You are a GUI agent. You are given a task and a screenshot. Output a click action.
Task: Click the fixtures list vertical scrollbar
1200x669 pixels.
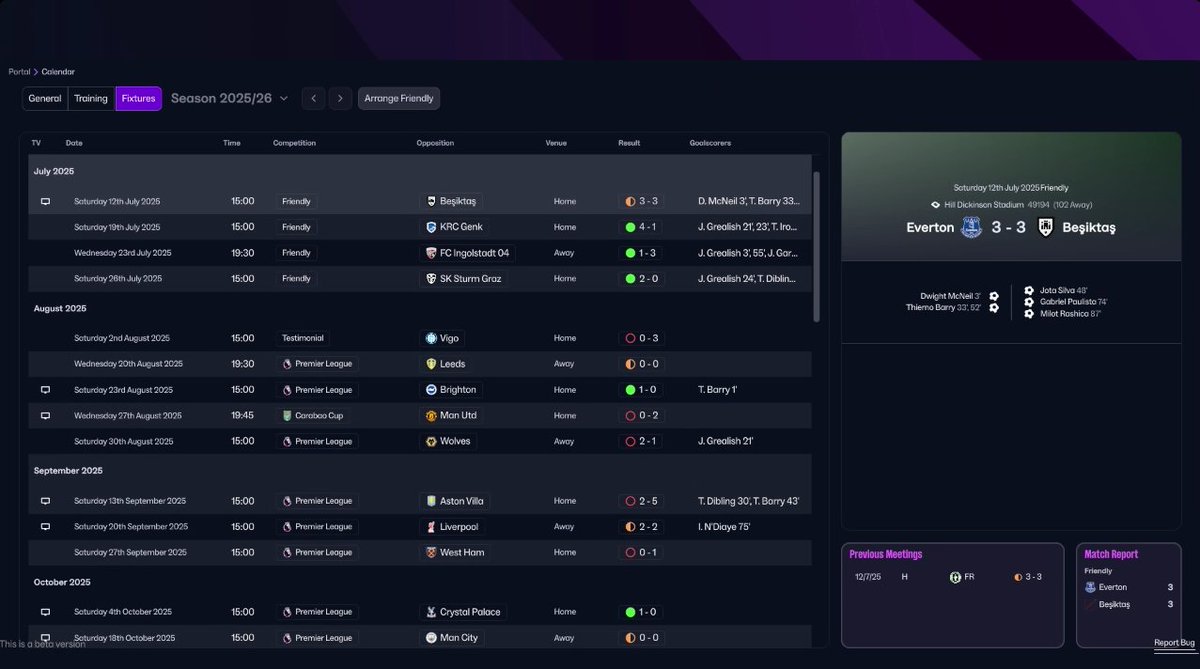(x=816, y=246)
